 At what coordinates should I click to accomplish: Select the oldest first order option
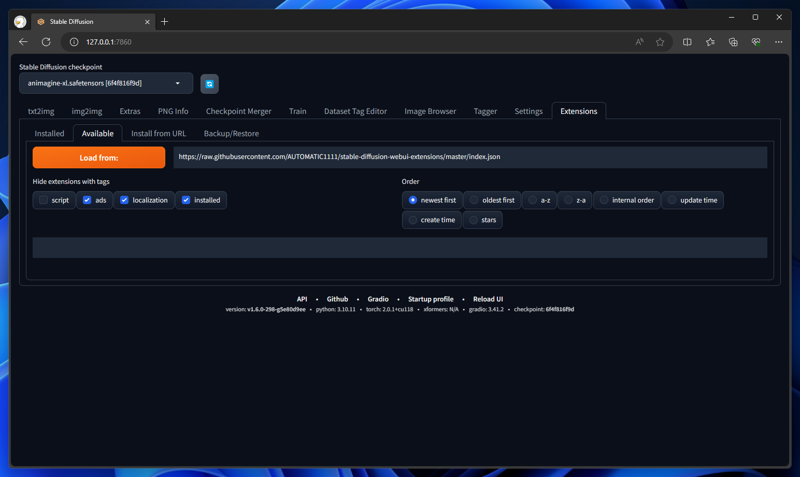(x=492, y=200)
